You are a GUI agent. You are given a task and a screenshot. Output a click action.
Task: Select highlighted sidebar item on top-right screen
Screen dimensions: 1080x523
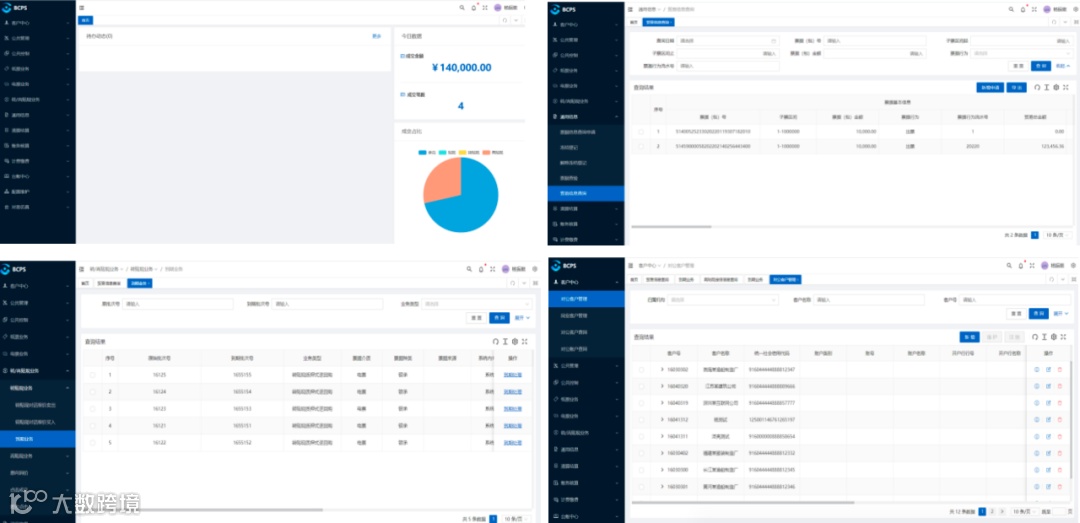click(586, 194)
